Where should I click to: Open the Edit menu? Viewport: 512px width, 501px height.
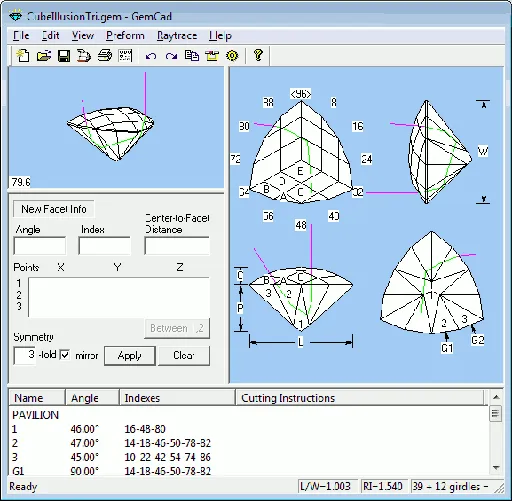click(x=51, y=36)
